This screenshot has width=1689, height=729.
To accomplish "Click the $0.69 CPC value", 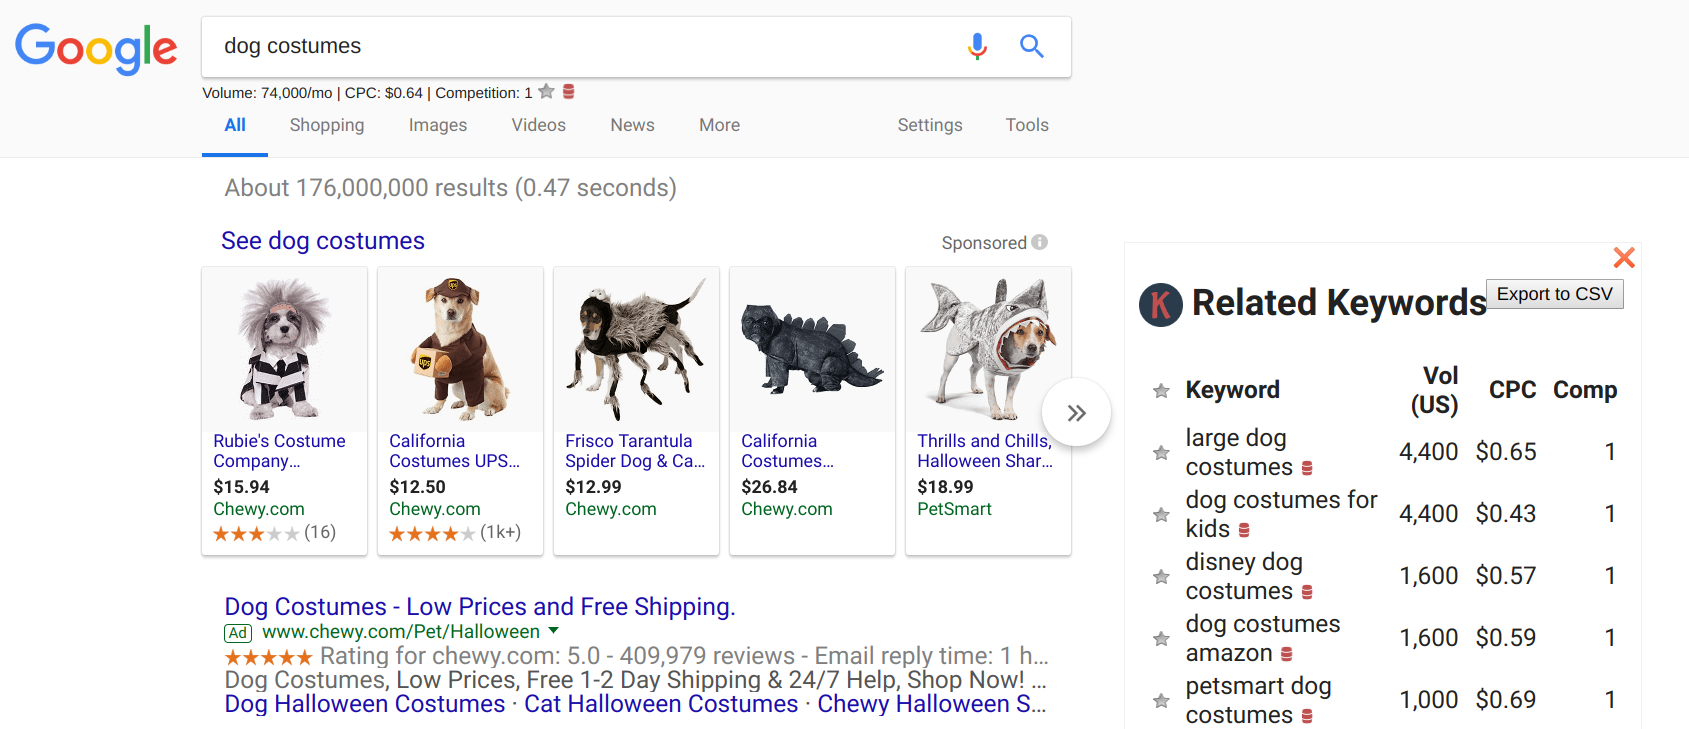I will [1506, 700].
